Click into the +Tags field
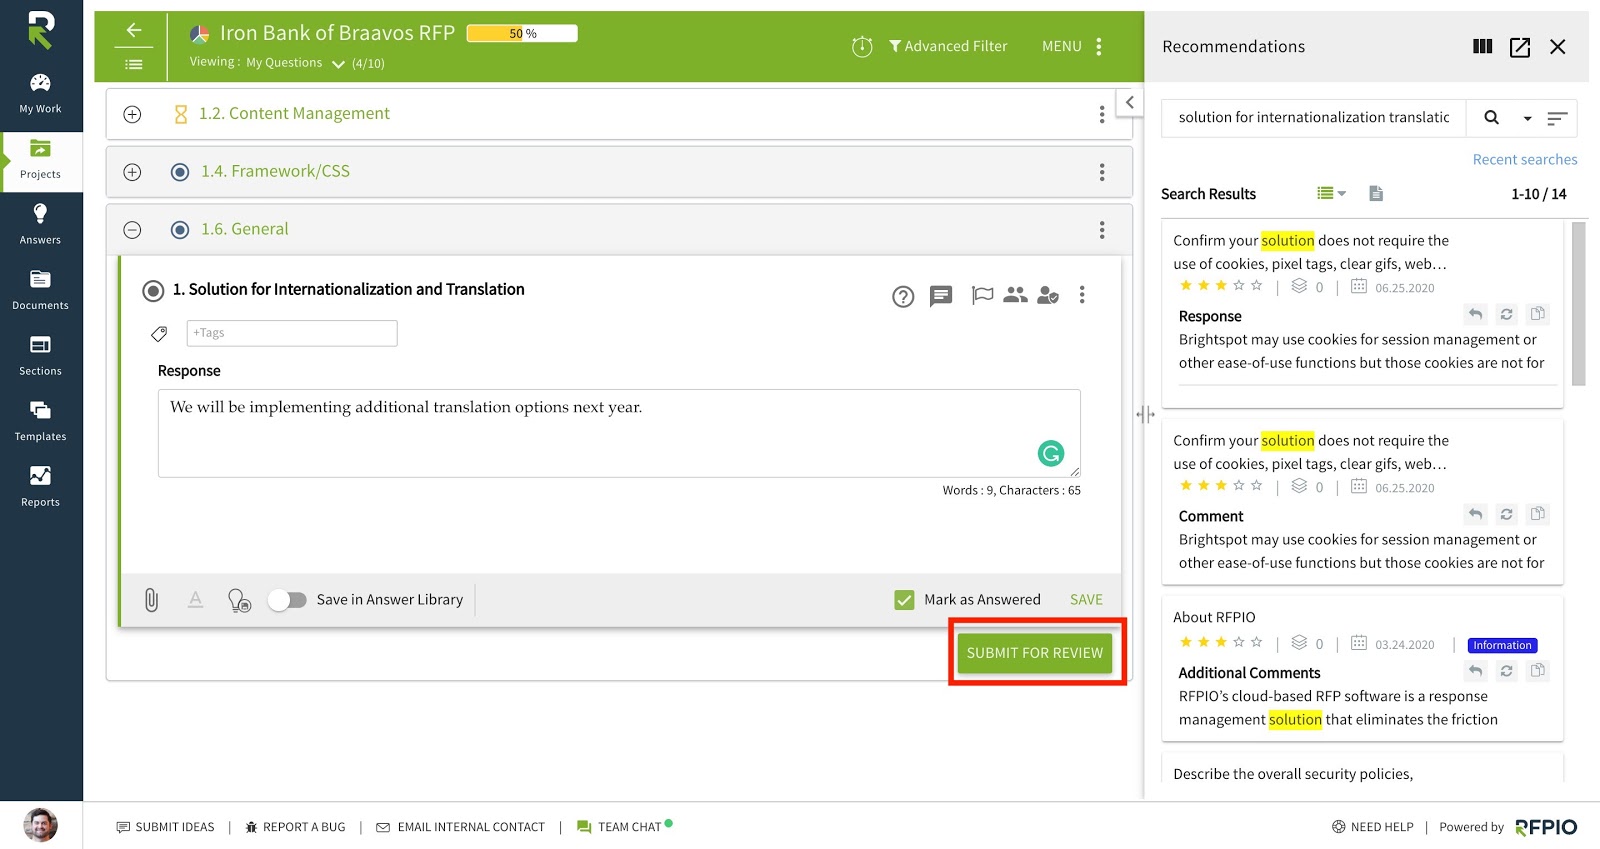 [x=292, y=333]
